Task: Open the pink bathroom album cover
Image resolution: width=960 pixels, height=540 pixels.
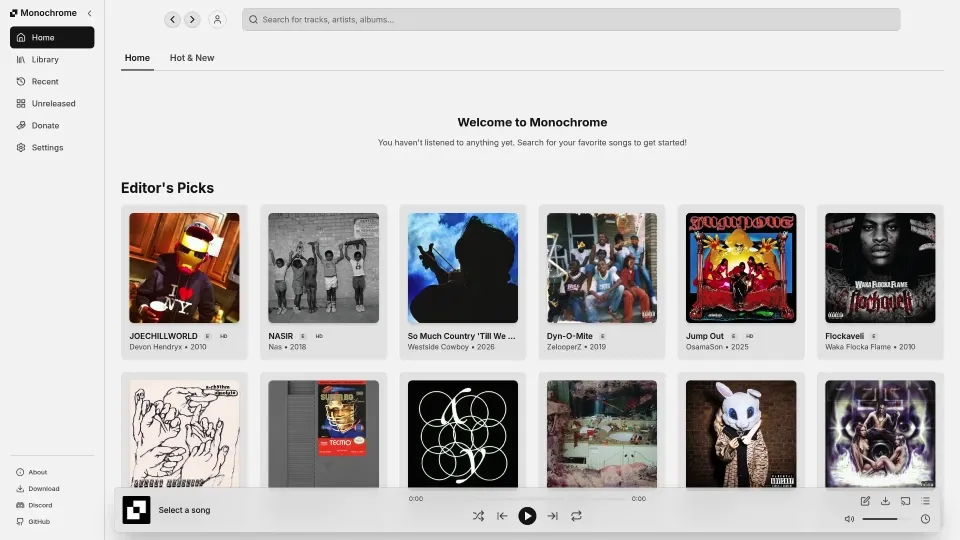Action: pyautogui.click(x=602, y=433)
